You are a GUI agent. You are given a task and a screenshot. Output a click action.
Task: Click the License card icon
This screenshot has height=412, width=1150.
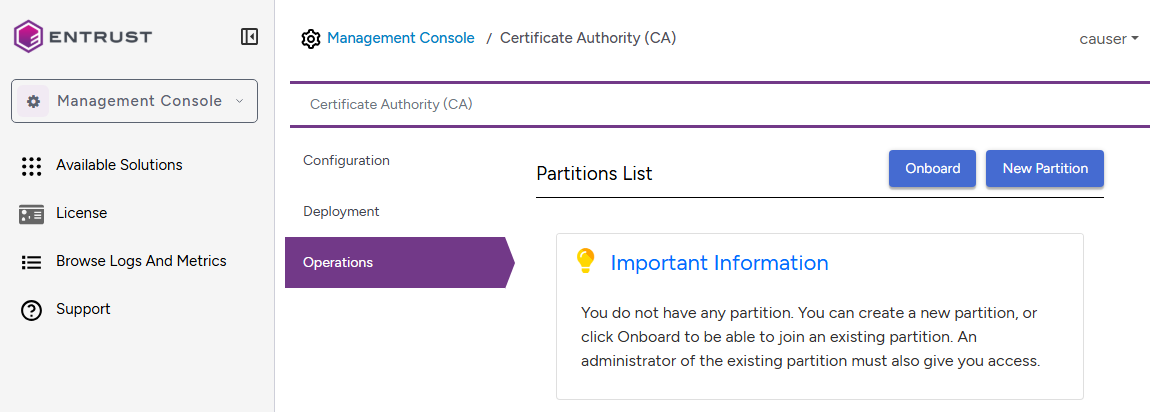(x=31, y=214)
